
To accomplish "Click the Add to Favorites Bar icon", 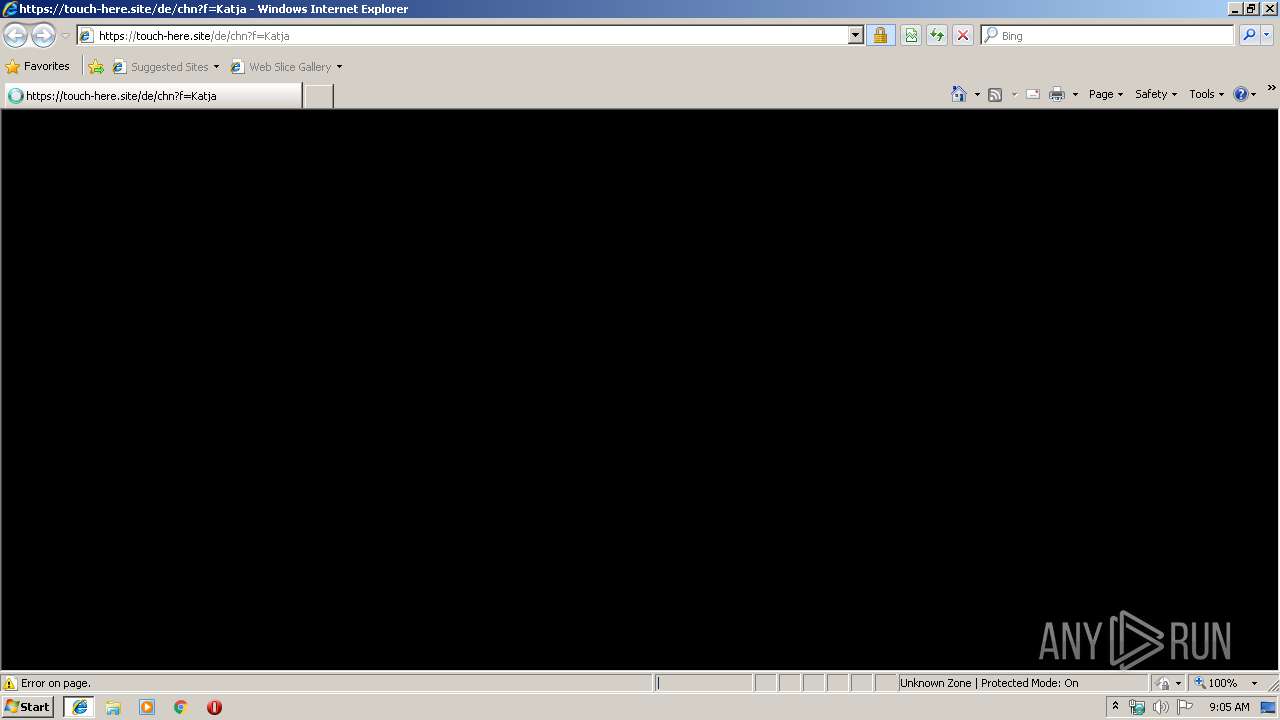I will (x=96, y=67).
